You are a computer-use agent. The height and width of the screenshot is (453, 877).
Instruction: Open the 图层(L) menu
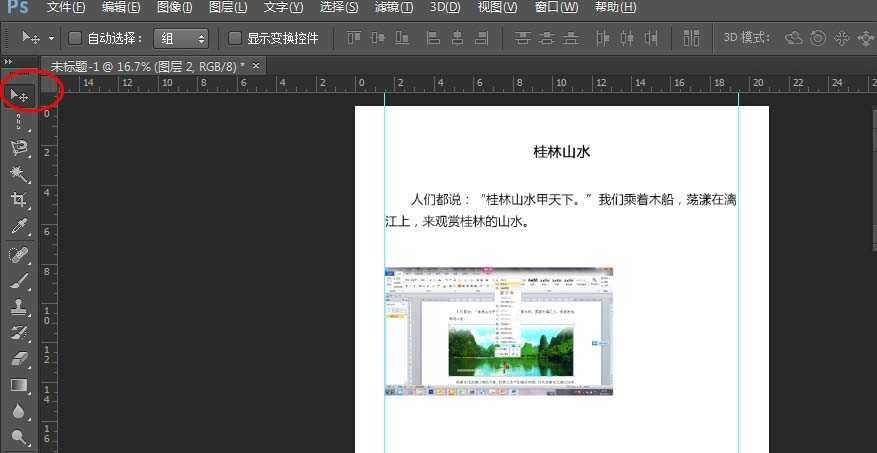[x=227, y=8]
